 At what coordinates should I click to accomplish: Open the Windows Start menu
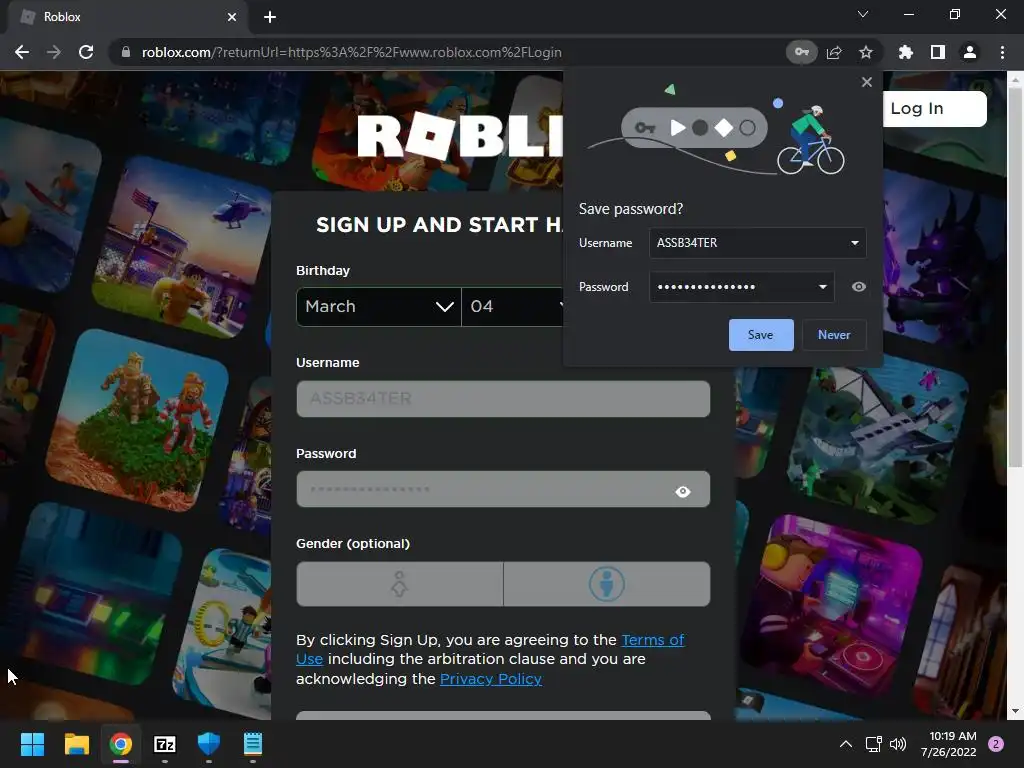pos(32,744)
